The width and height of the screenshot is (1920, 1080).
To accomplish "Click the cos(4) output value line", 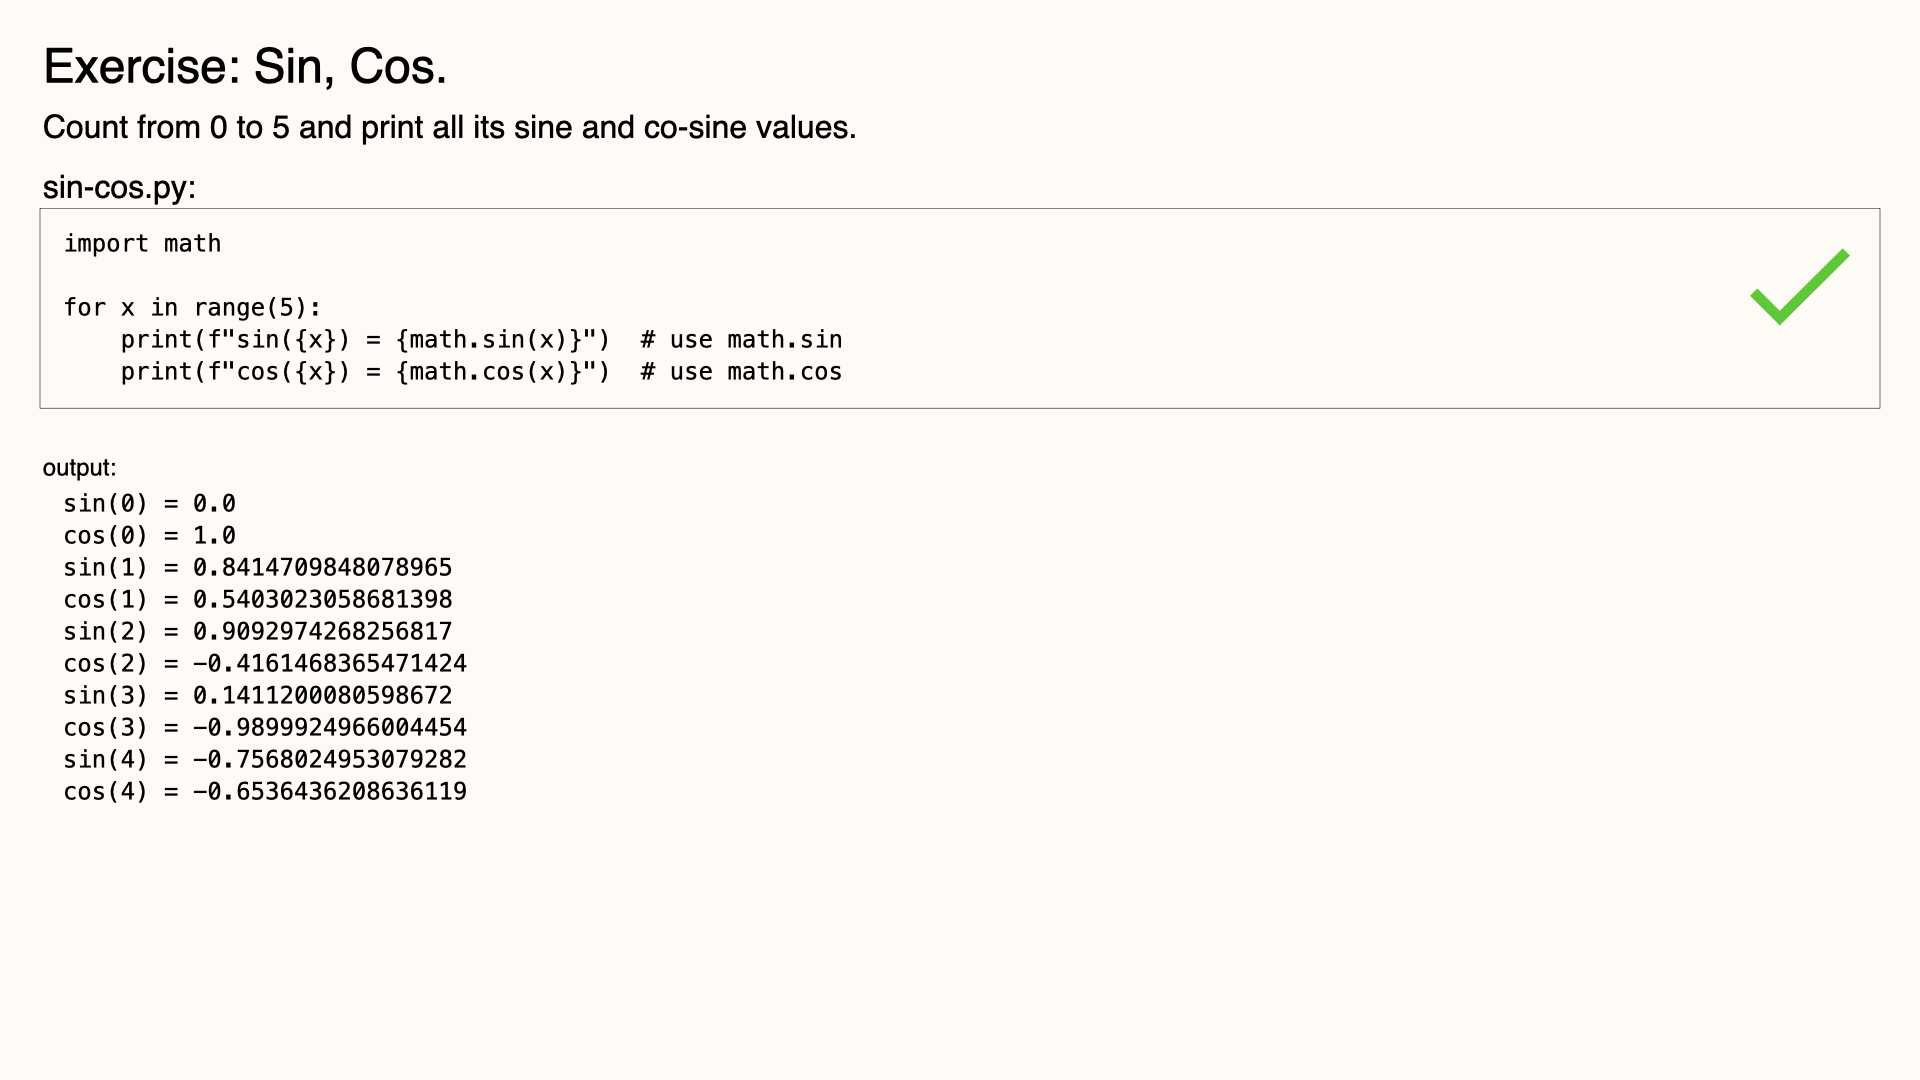I will [265, 792].
